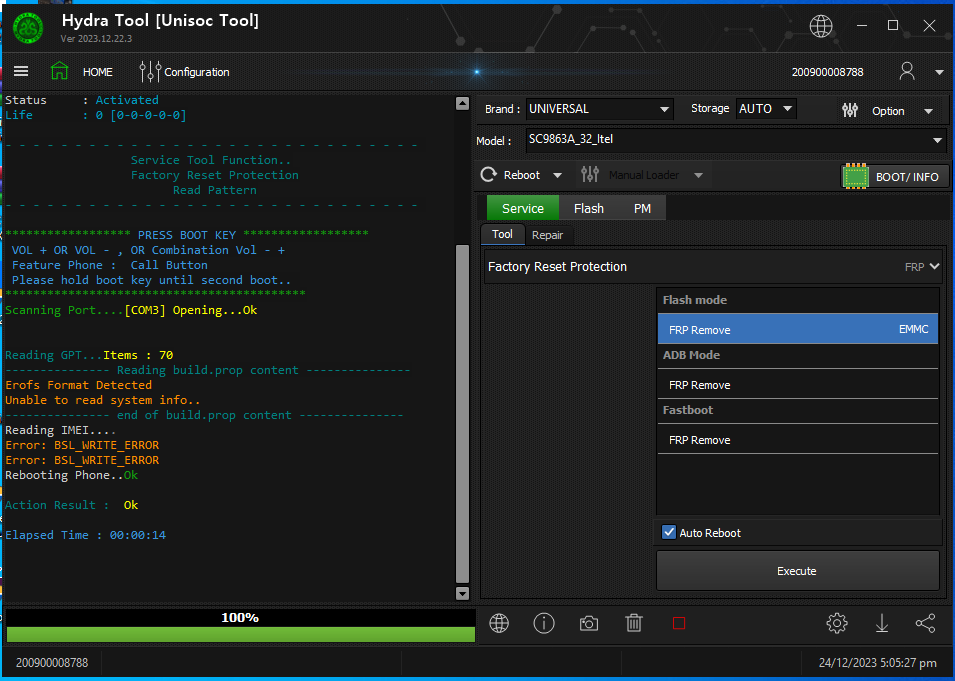Click the 'Rebooting Phone..Ok' log line
This screenshot has height=681, width=955.
click(x=71, y=475)
